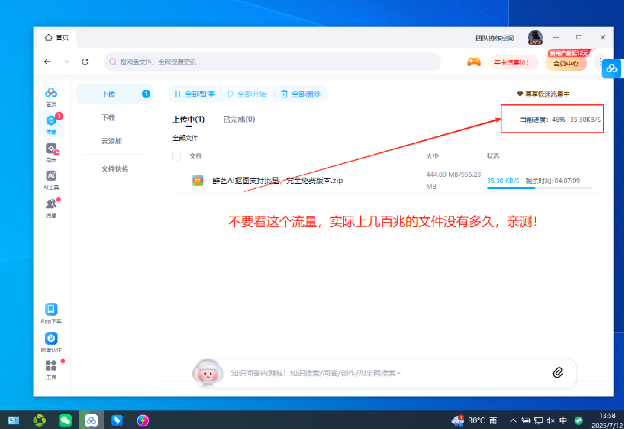Open the AI工具 sidebar icon
This screenshot has height=429, width=624.
coord(51,180)
